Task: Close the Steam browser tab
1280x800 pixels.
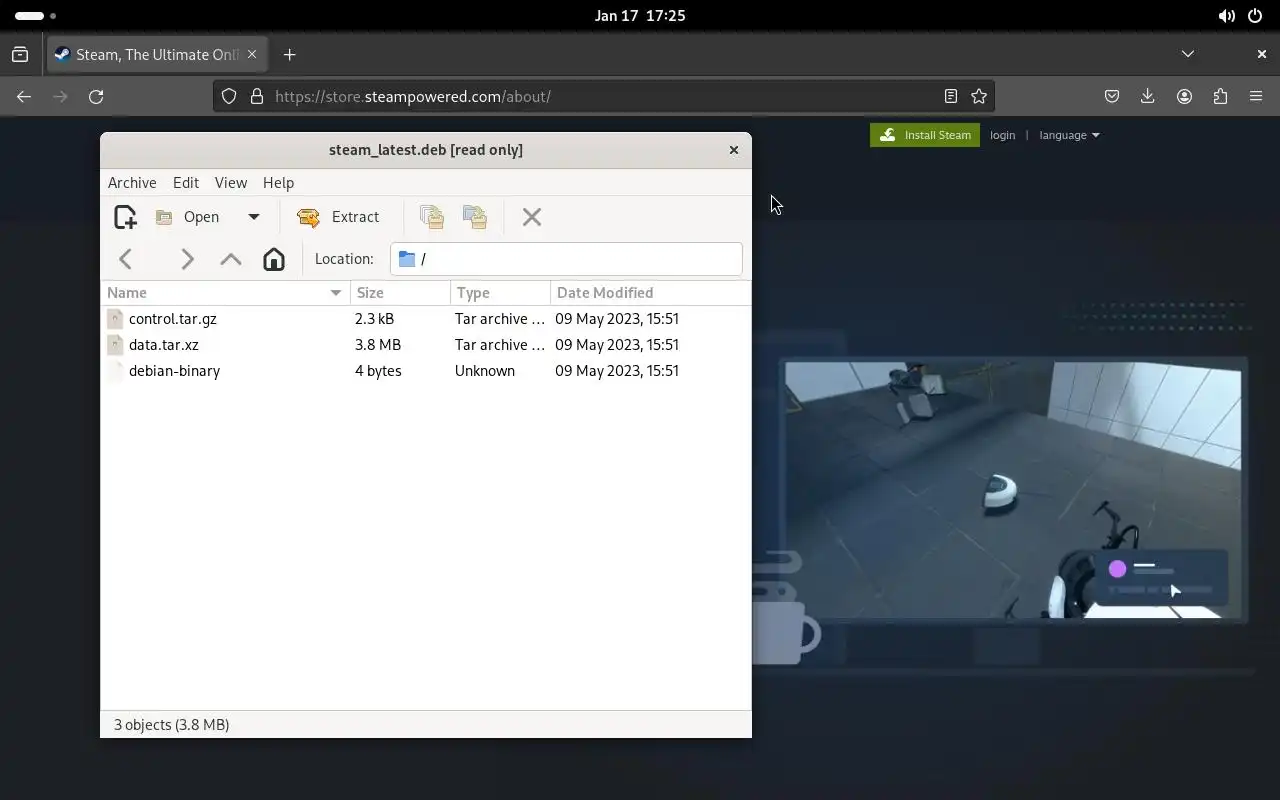Action: tap(252, 55)
